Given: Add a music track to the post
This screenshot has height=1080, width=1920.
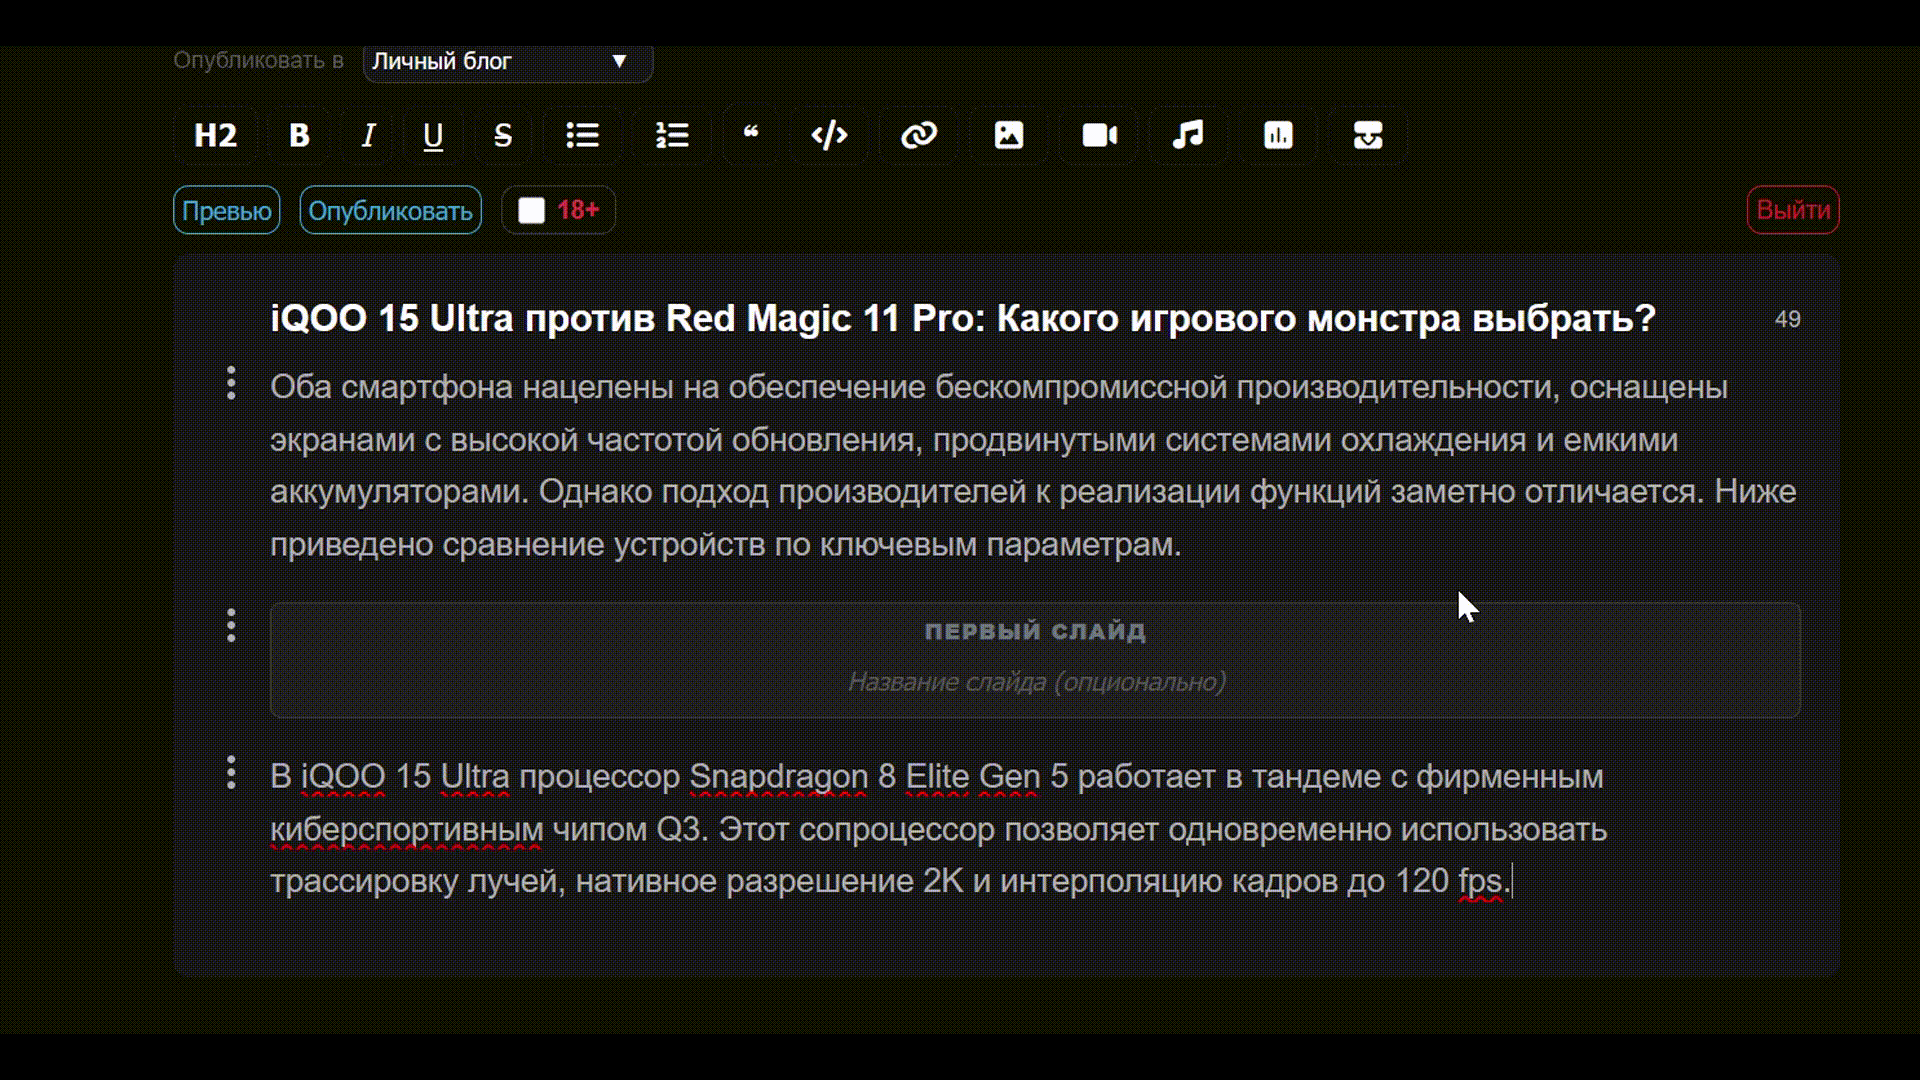Looking at the screenshot, I should 1187,136.
